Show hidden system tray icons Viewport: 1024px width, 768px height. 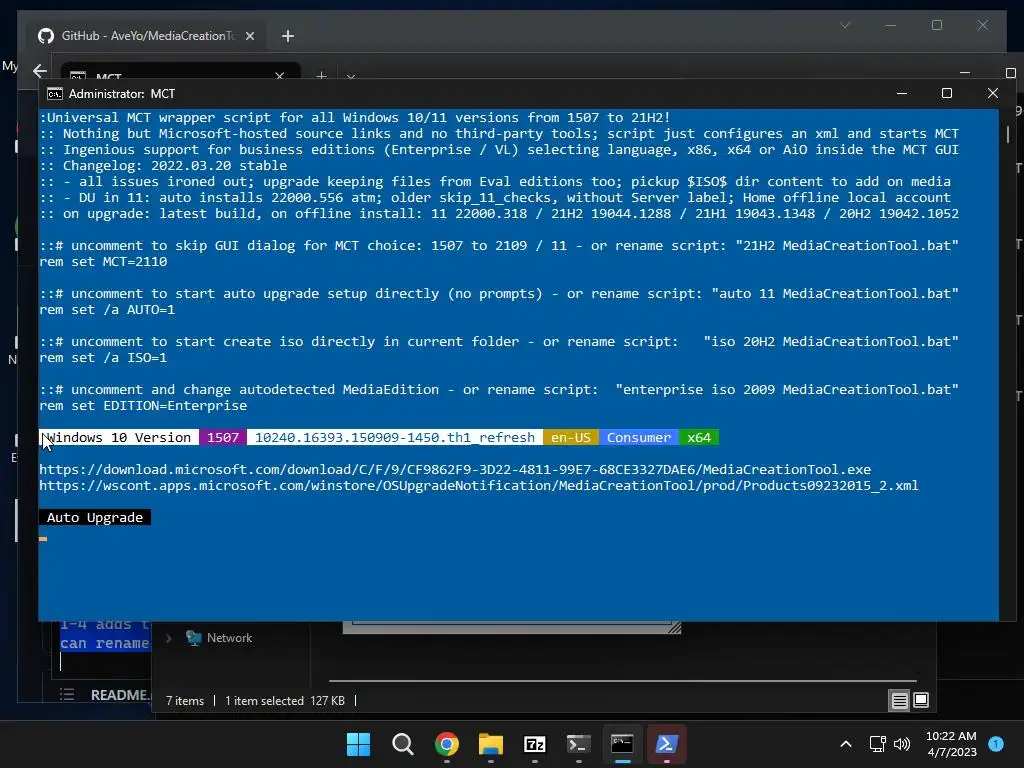coord(846,744)
